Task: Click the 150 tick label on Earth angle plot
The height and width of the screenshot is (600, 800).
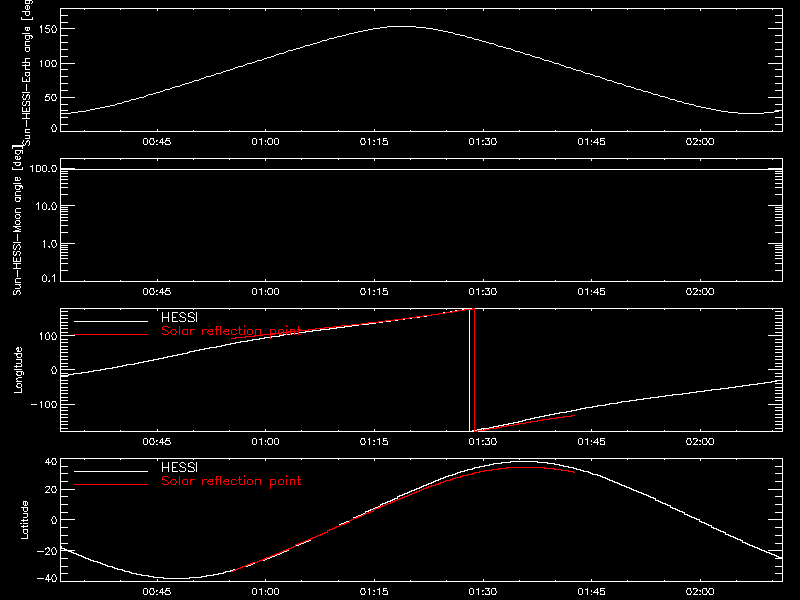Action: 47,29
